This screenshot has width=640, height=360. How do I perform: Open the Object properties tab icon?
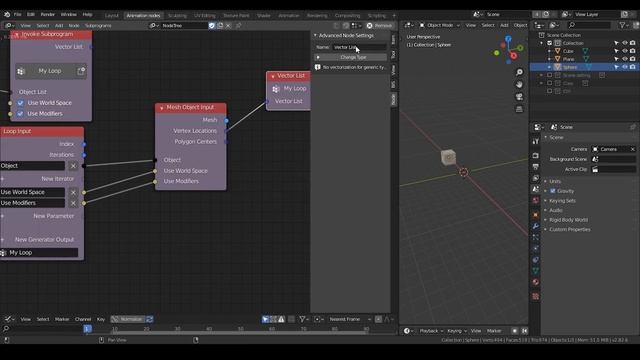point(536,215)
